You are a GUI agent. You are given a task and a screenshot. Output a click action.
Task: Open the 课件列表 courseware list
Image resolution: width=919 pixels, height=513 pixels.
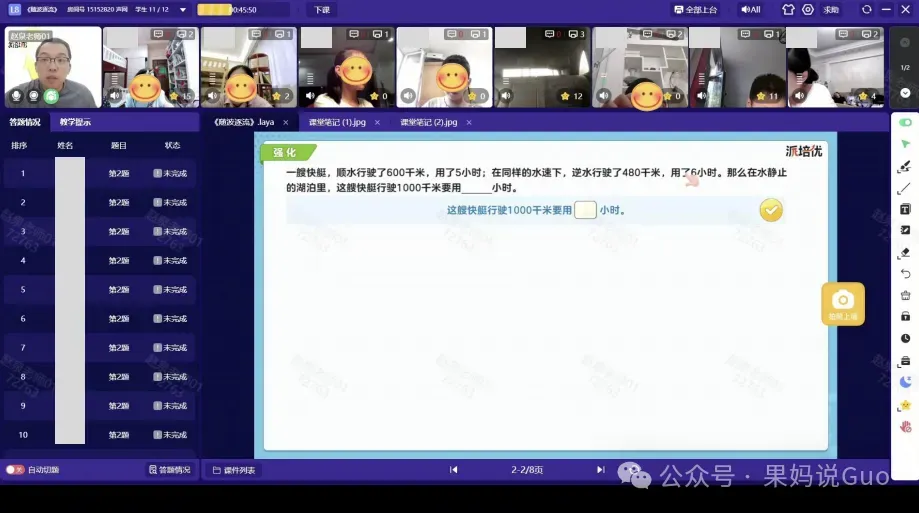(x=234, y=470)
